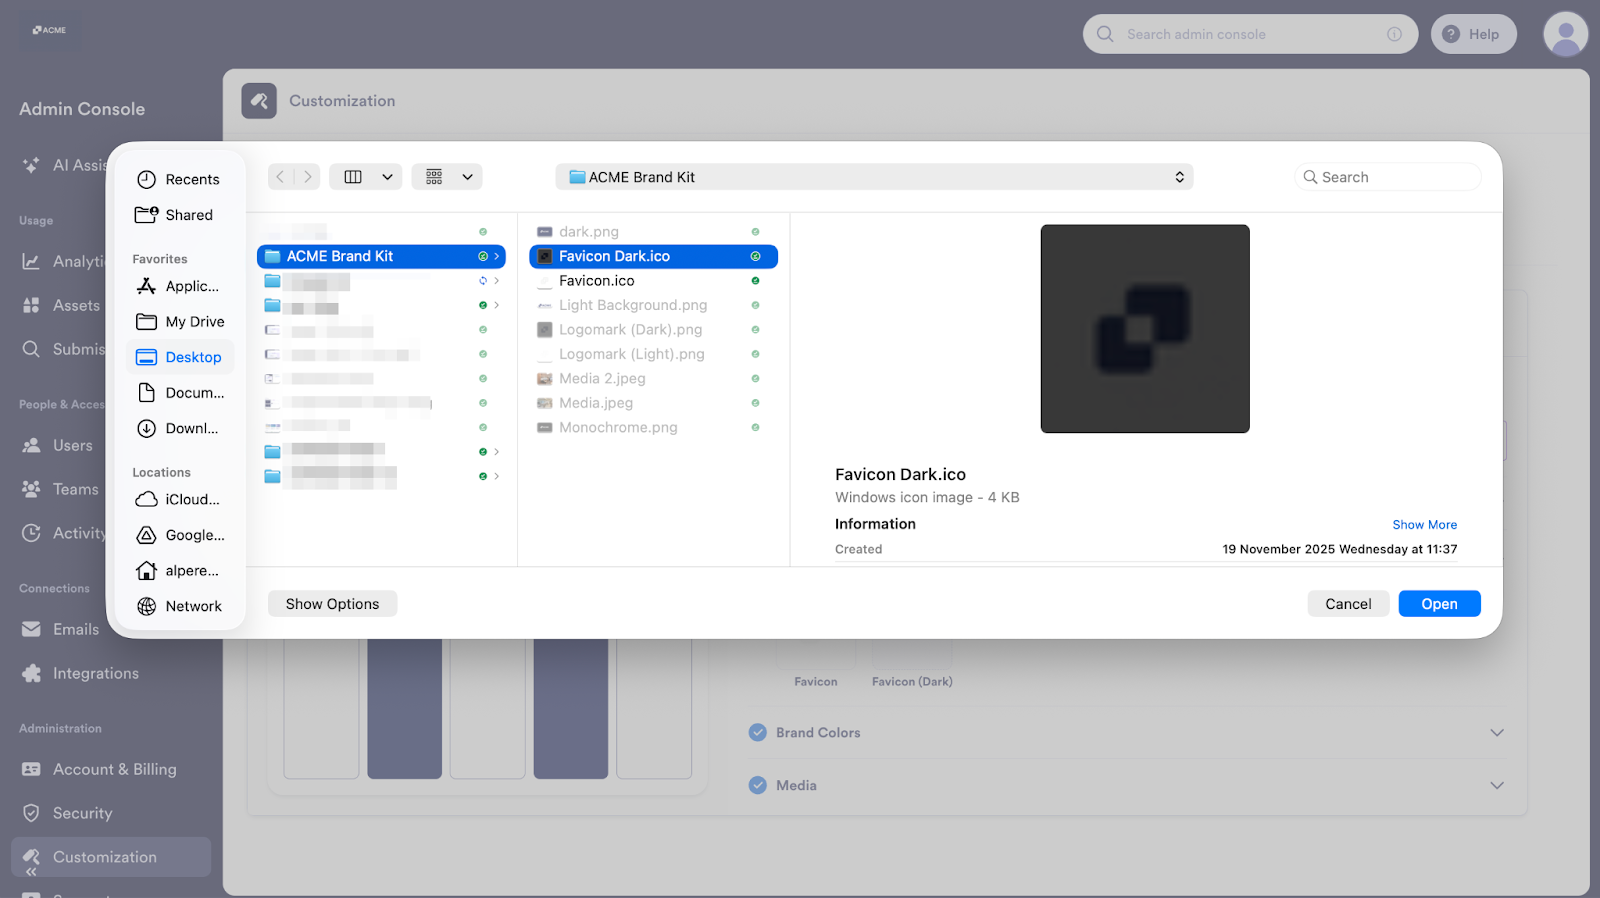Select Desktop in the Favorites sidebar

point(180,357)
